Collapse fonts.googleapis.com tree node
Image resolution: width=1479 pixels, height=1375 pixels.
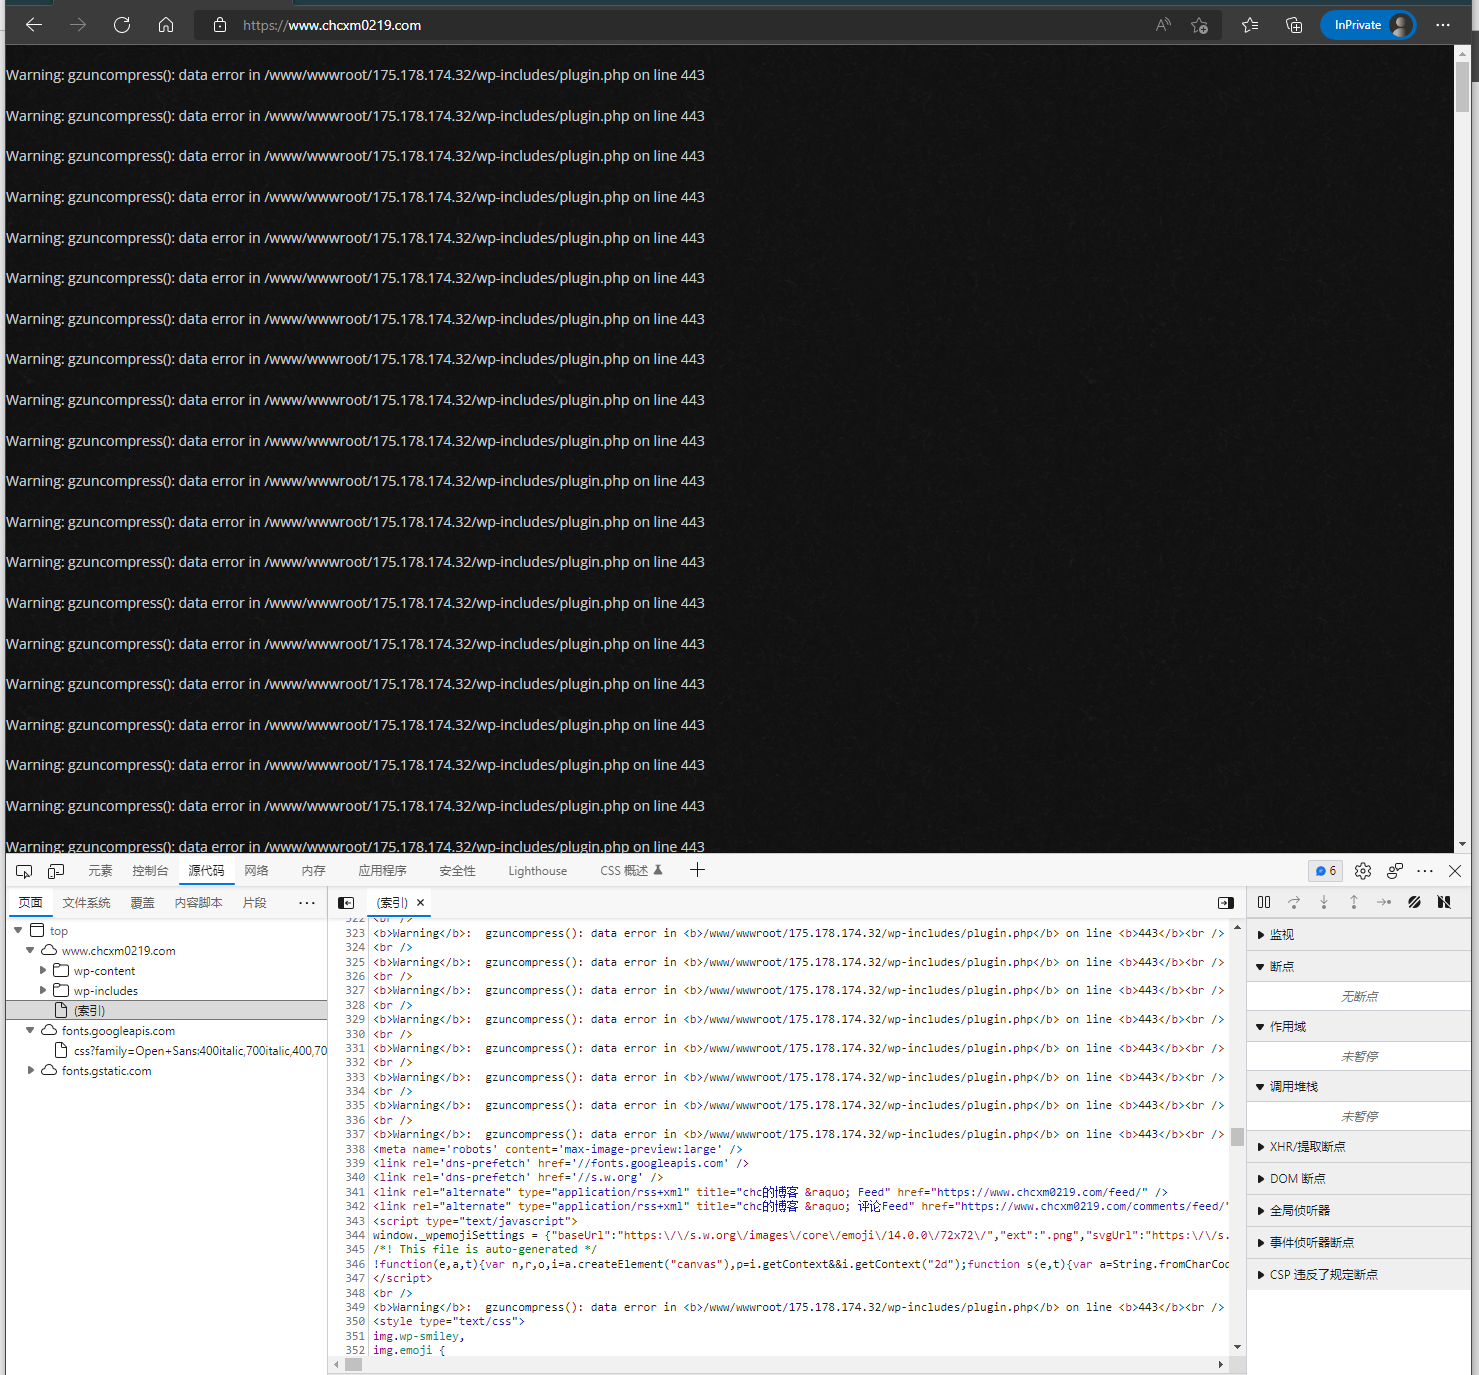[30, 1031]
